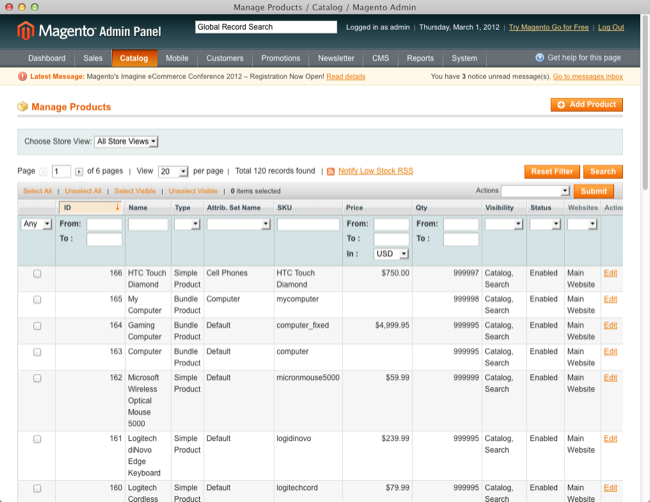The width and height of the screenshot is (650, 502).
Task: Open the Catalog menu
Action: point(134,58)
